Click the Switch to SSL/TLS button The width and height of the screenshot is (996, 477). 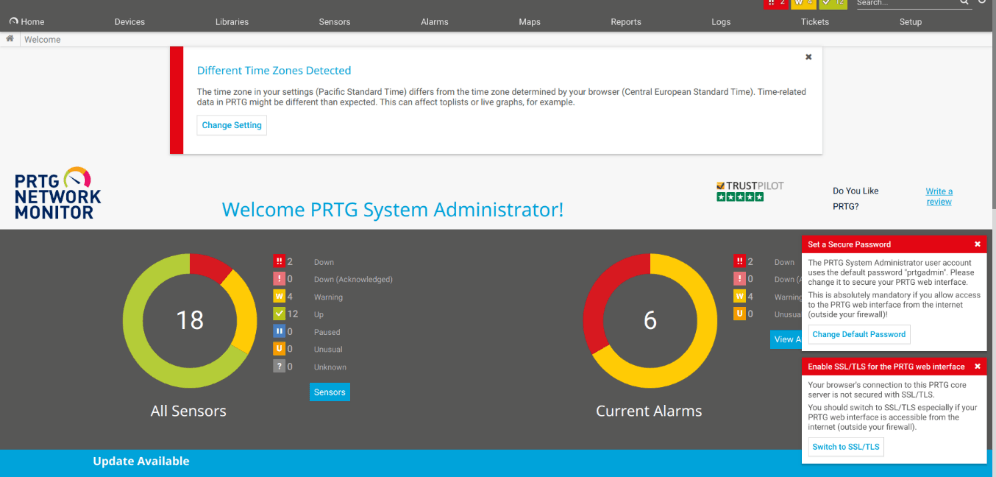[846, 447]
